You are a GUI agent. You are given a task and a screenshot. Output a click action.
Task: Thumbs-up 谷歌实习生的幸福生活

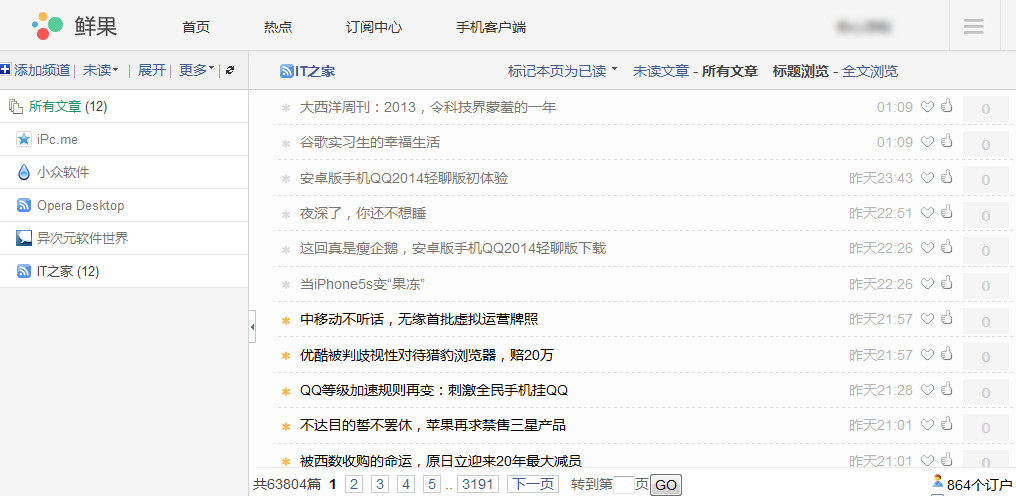pos(947,140)
